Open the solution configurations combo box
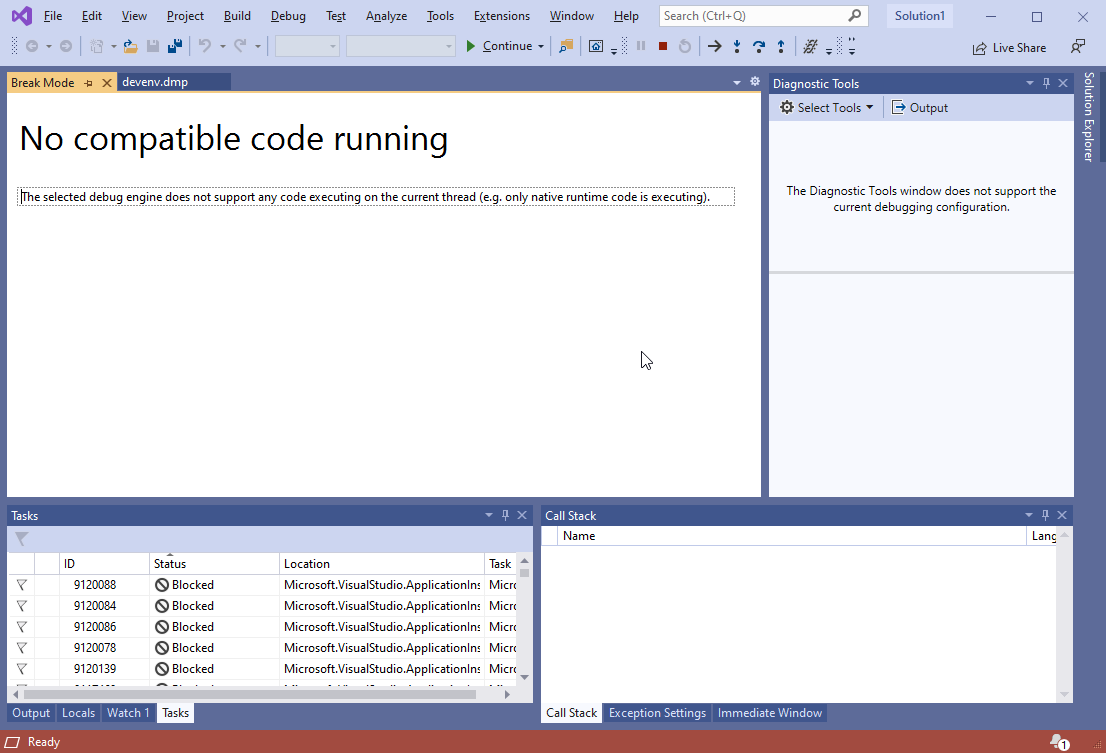Viewport: 1106px width, 753px height. [x=307, y=47]
